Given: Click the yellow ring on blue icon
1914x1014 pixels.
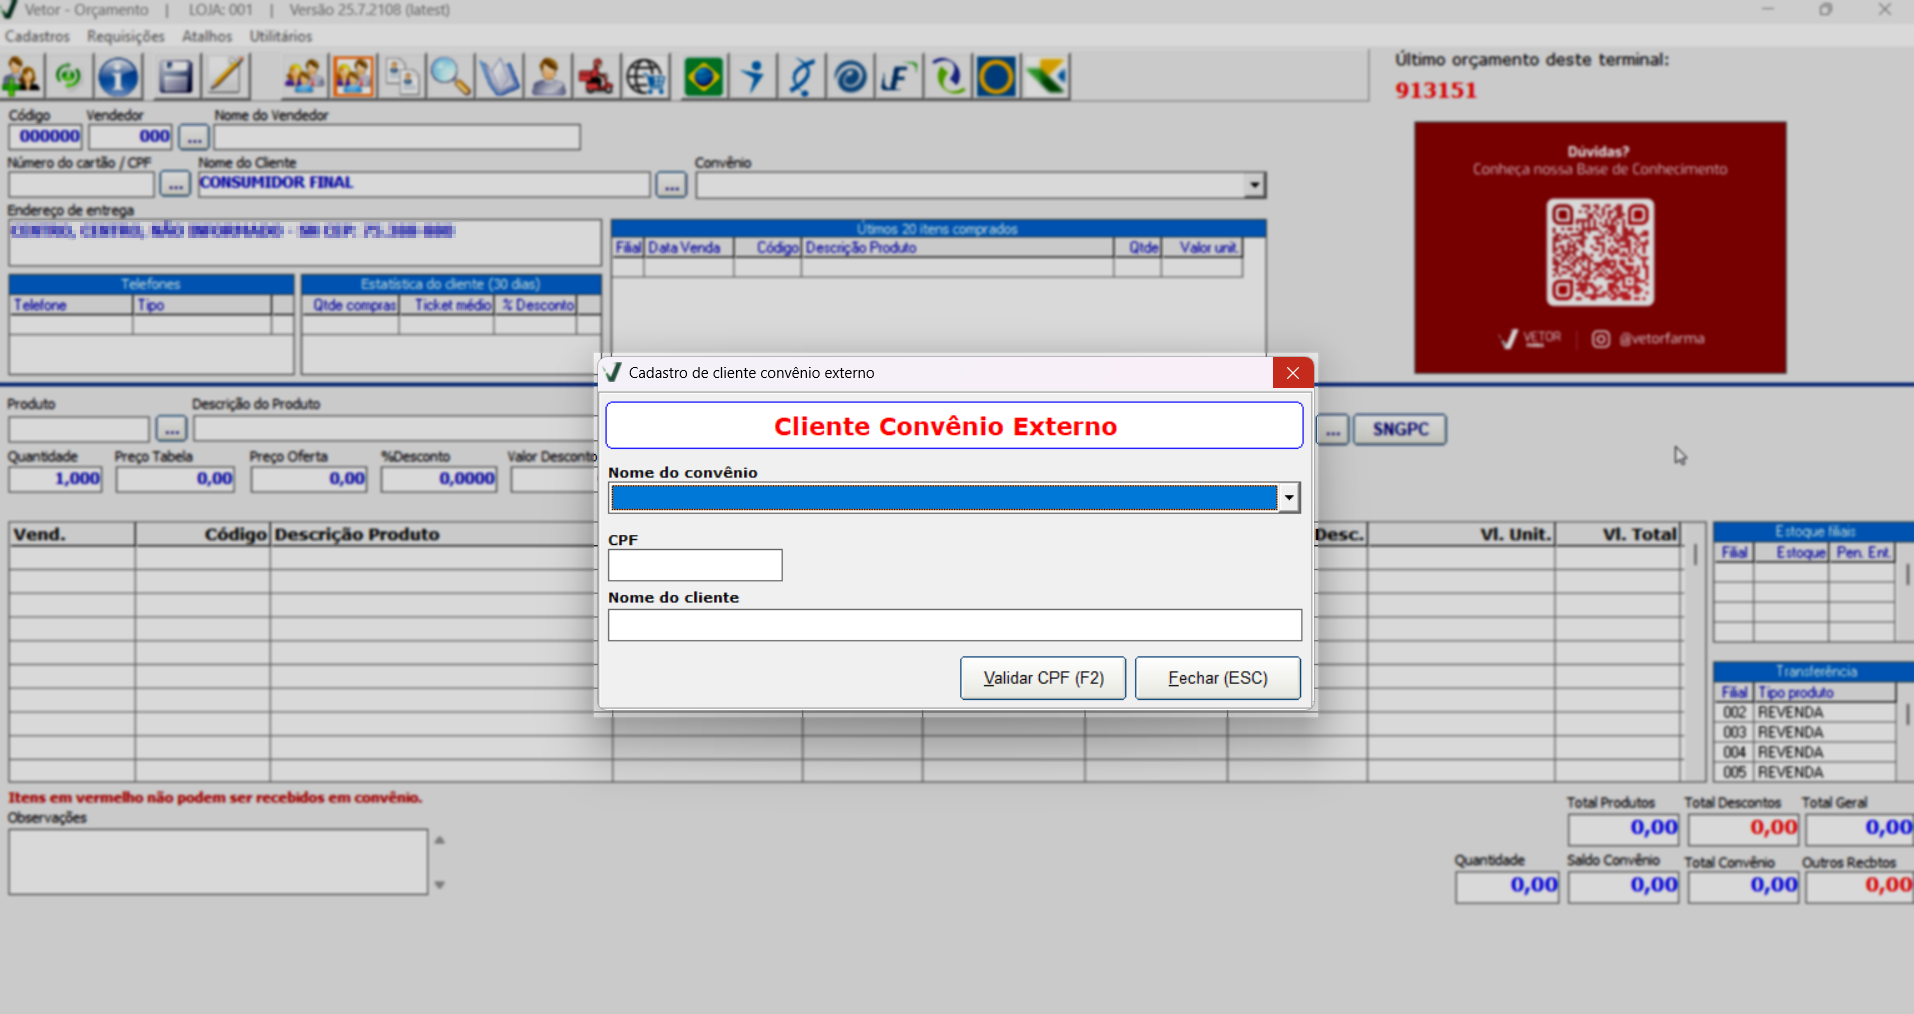Looking at the screenshot, I should pos(996,77).
